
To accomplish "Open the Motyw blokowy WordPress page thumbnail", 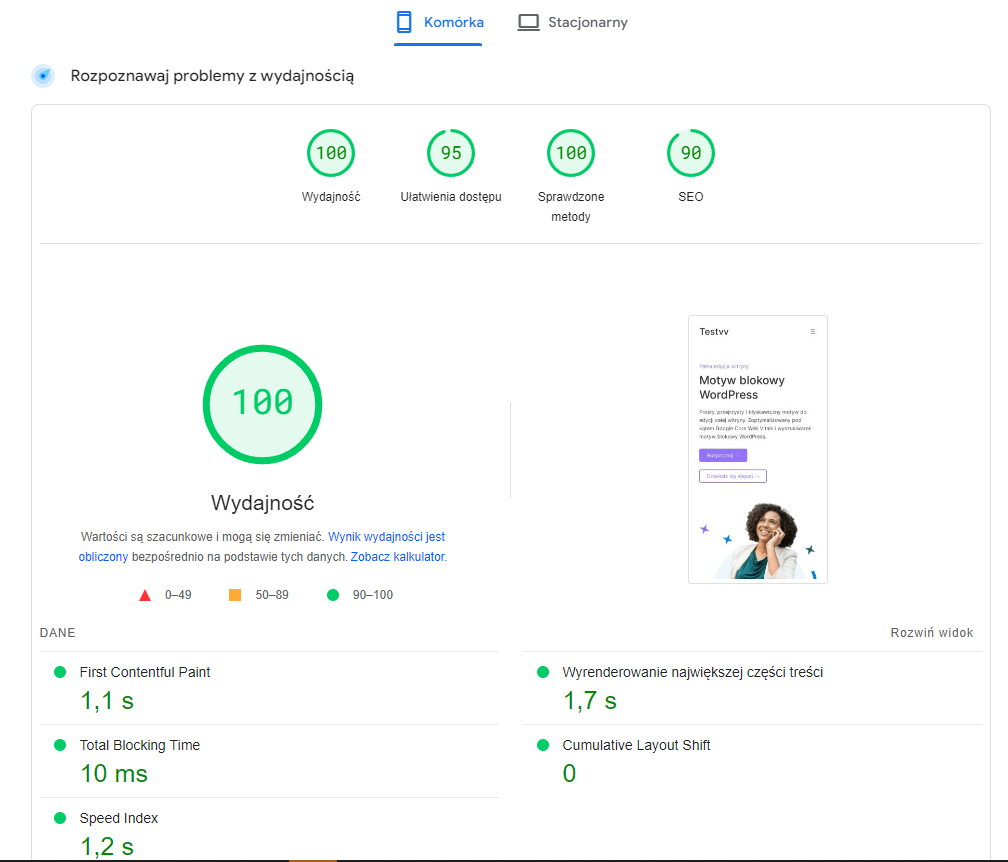I will [757, 448].
